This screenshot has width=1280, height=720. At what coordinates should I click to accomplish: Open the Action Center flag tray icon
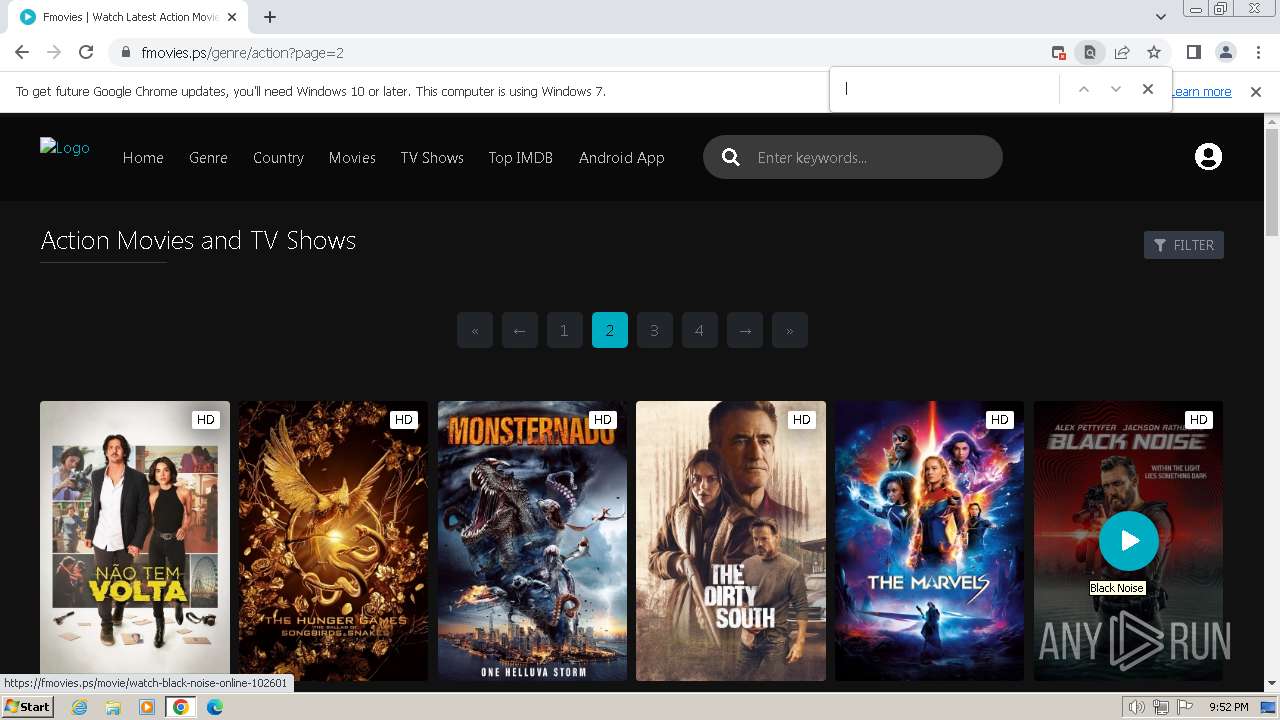(x=1185, y=707)
